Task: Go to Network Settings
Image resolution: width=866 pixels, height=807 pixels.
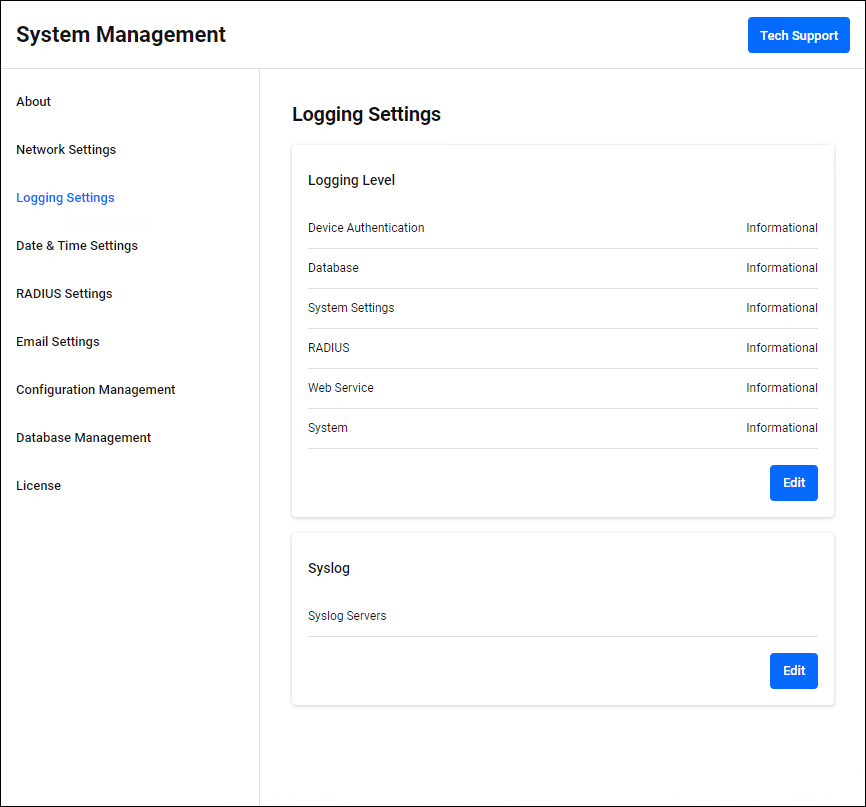Action: [66, 150]
